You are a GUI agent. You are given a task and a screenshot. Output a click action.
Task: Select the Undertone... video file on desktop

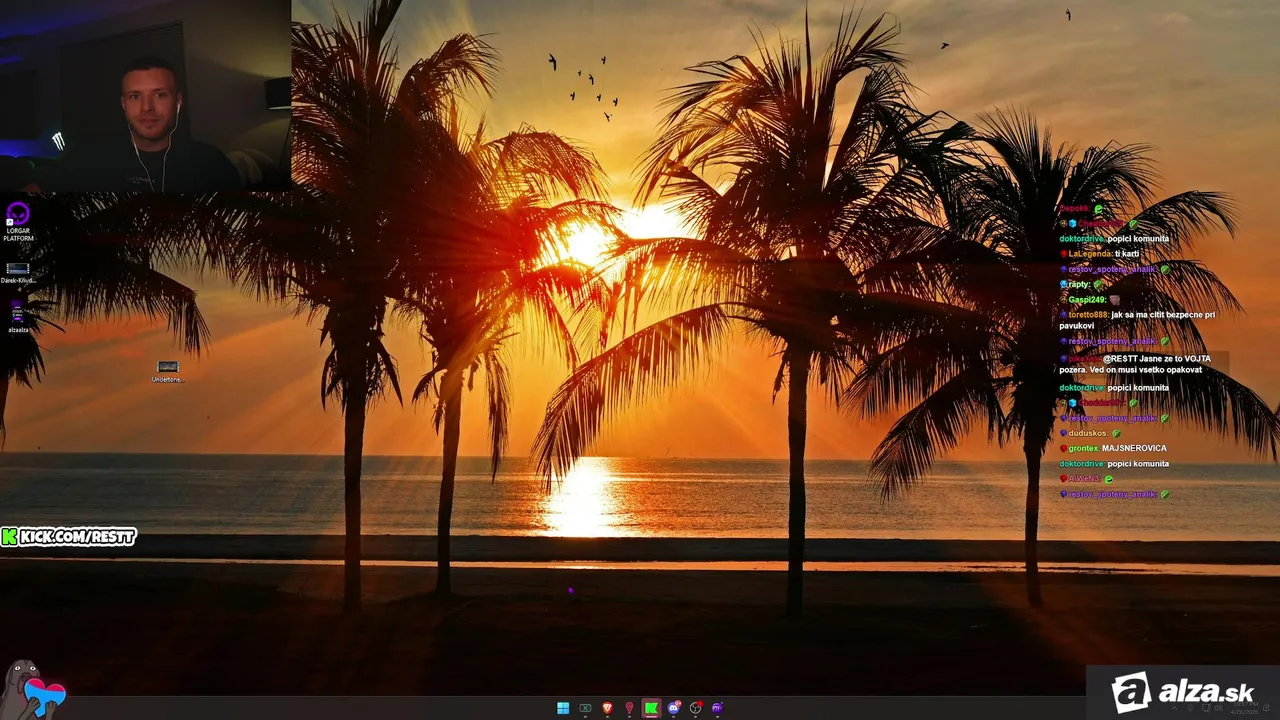point(168,371)
